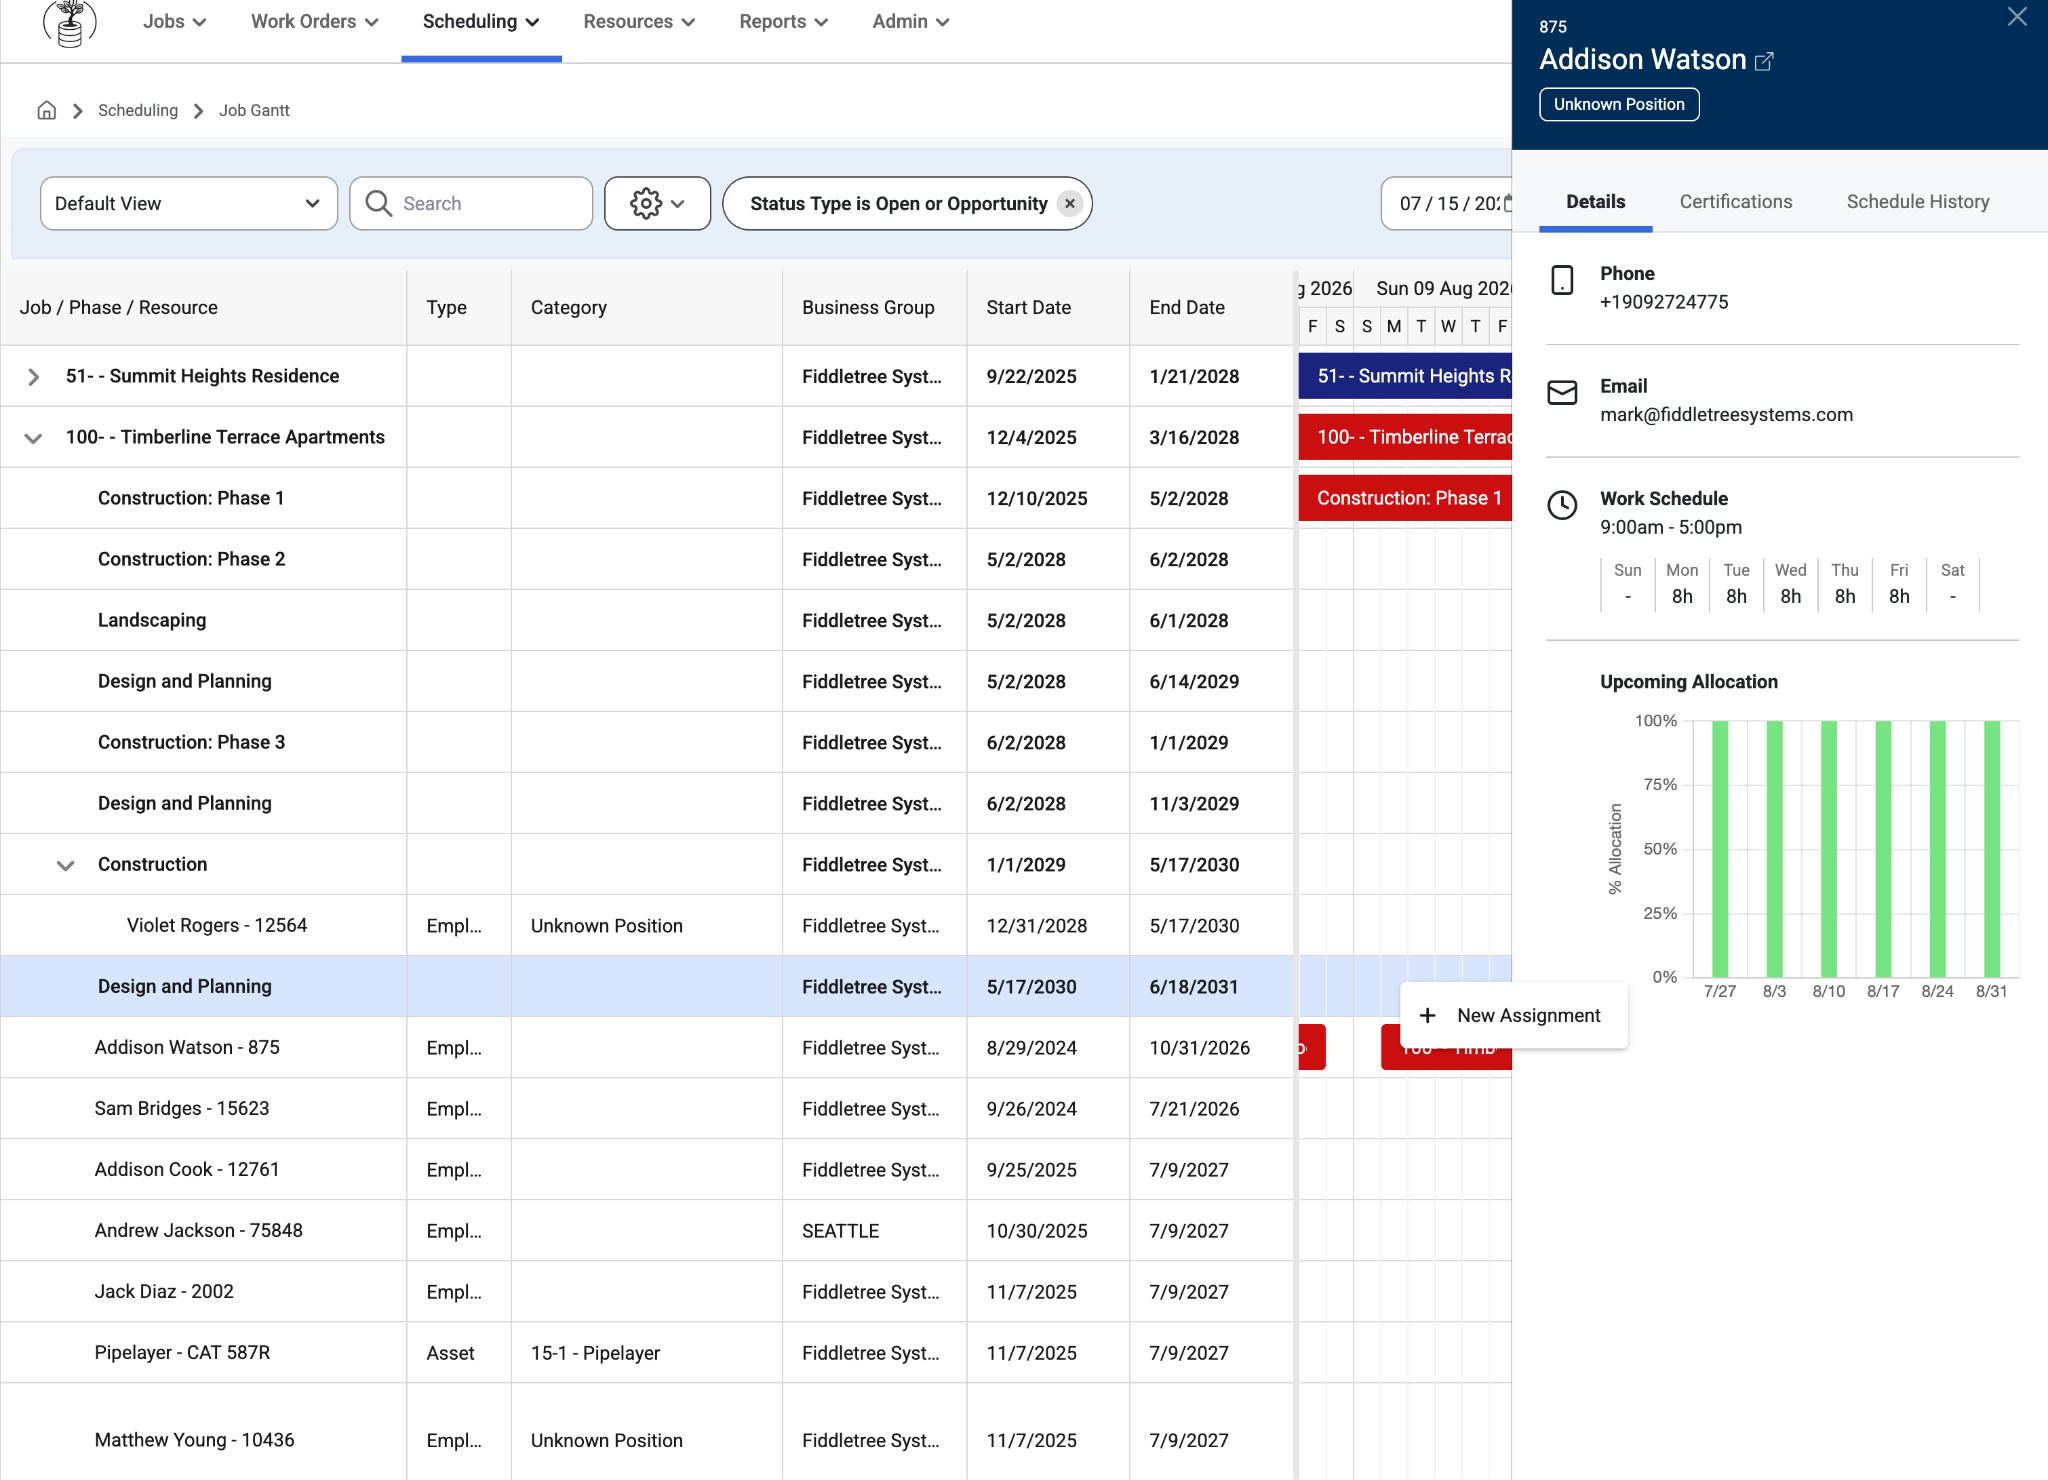2048x1480 pixels.
Task: Expand the Summit Heights Residence job row
Action: point(34,377)
